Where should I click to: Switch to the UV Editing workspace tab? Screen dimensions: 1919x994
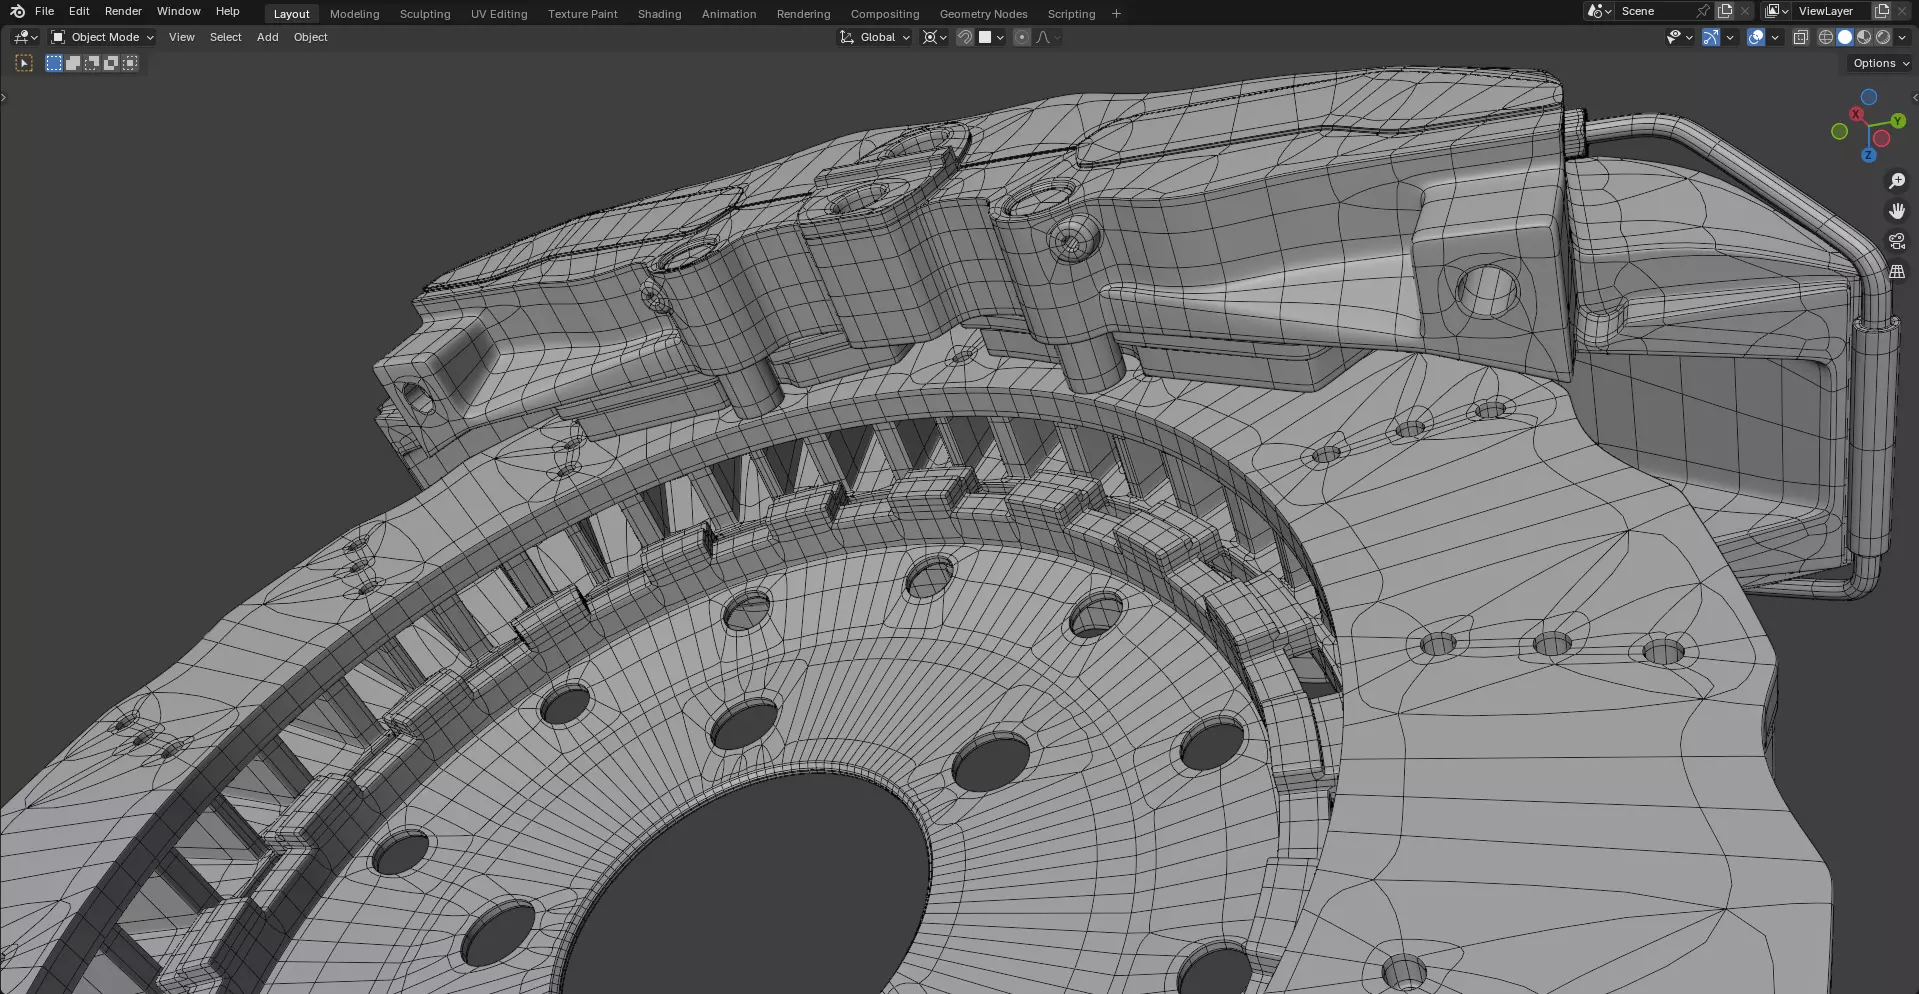(x=499, y=14)
